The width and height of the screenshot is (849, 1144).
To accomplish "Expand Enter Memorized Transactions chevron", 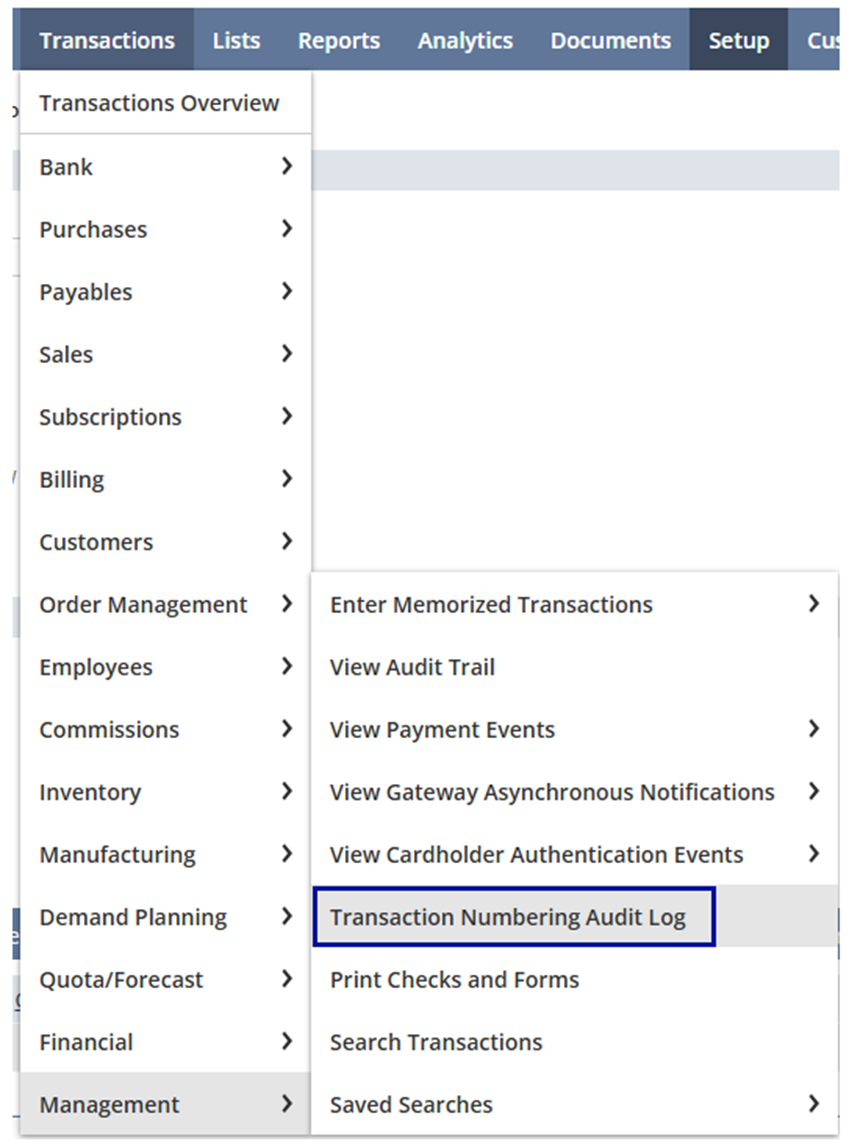I will click(814, 604).
